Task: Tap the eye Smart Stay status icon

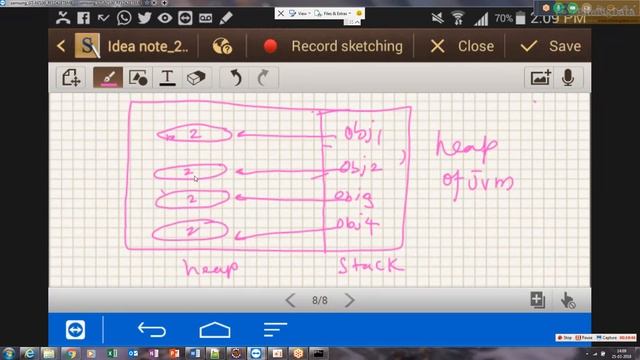Action: [164, 18]
